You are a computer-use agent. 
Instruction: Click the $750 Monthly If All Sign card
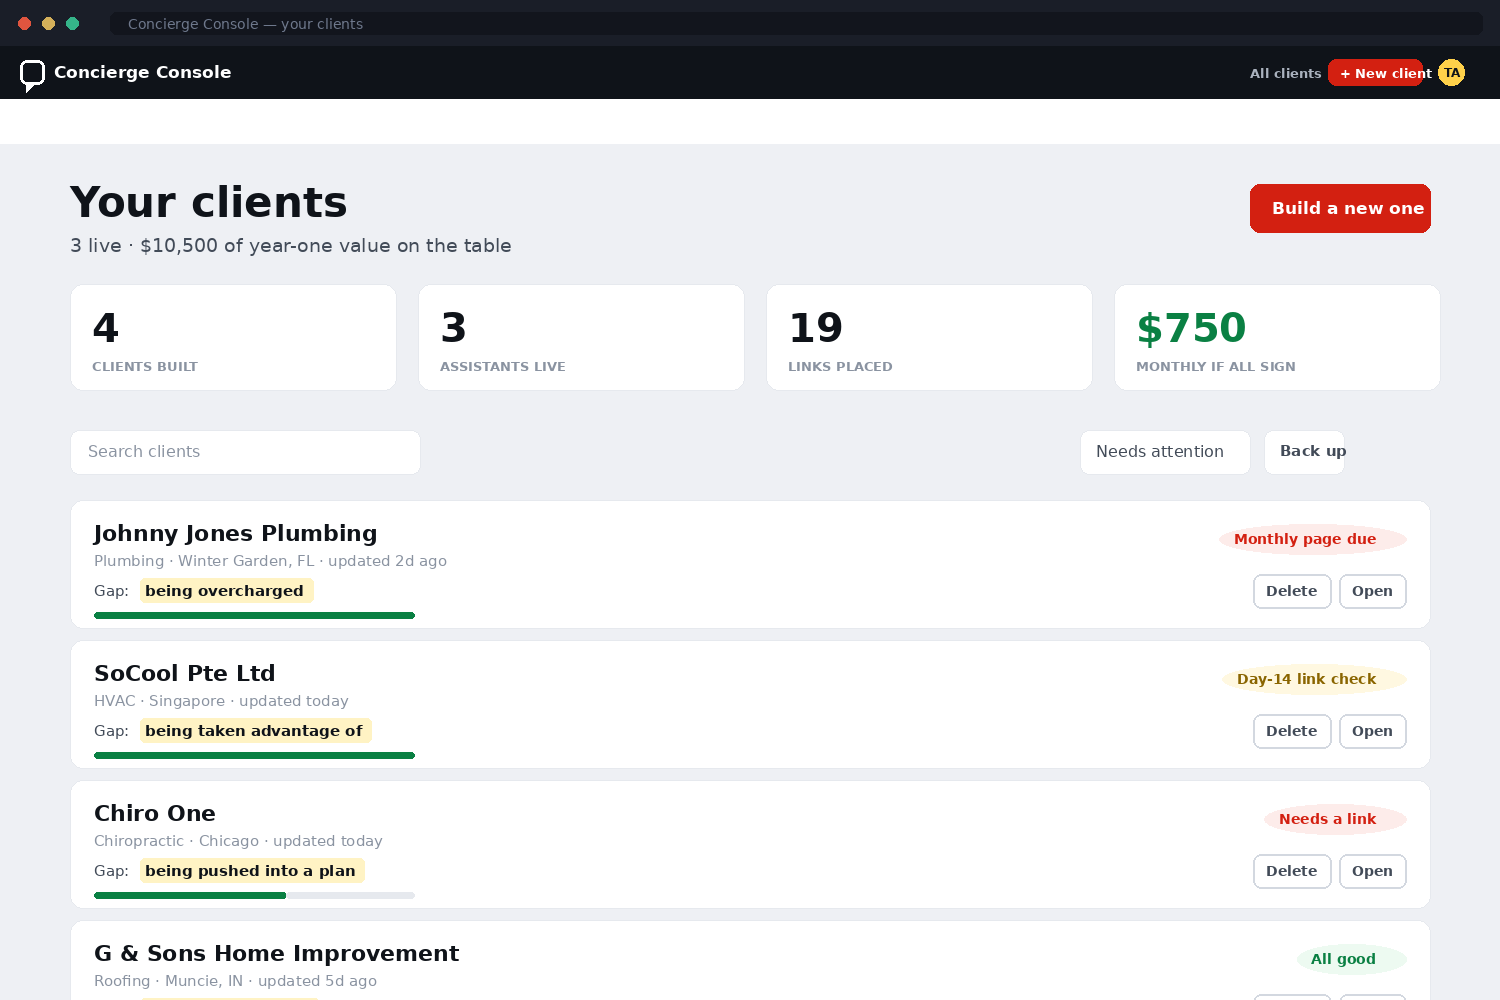tap(1277, 338)
